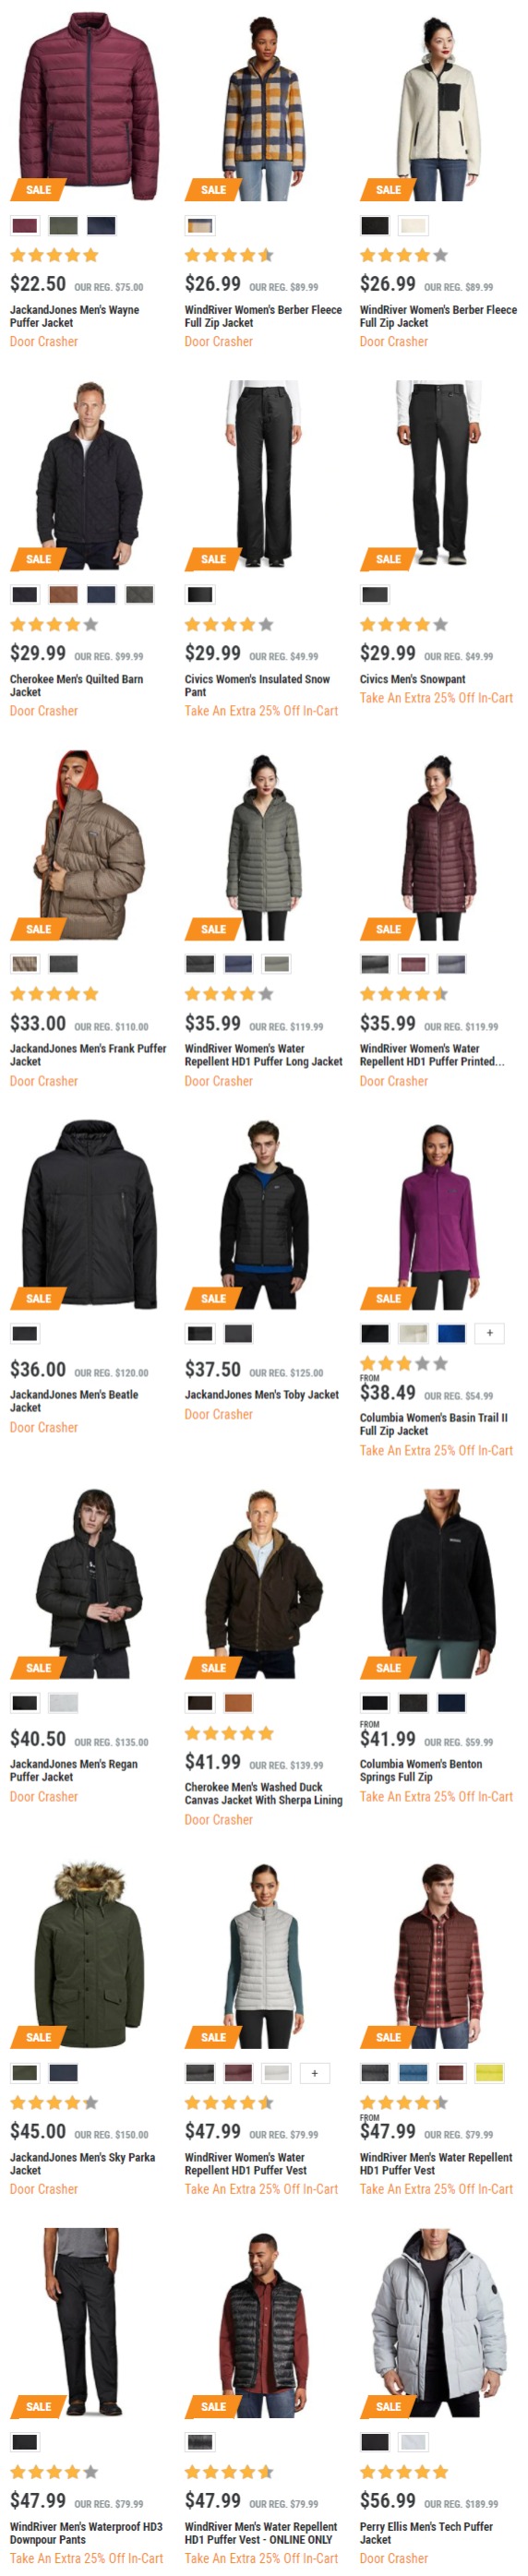This screenshot has width=528, height=2576.
Task: Open Civics Women's Insulated Snow Pant link
Action: 257,685
